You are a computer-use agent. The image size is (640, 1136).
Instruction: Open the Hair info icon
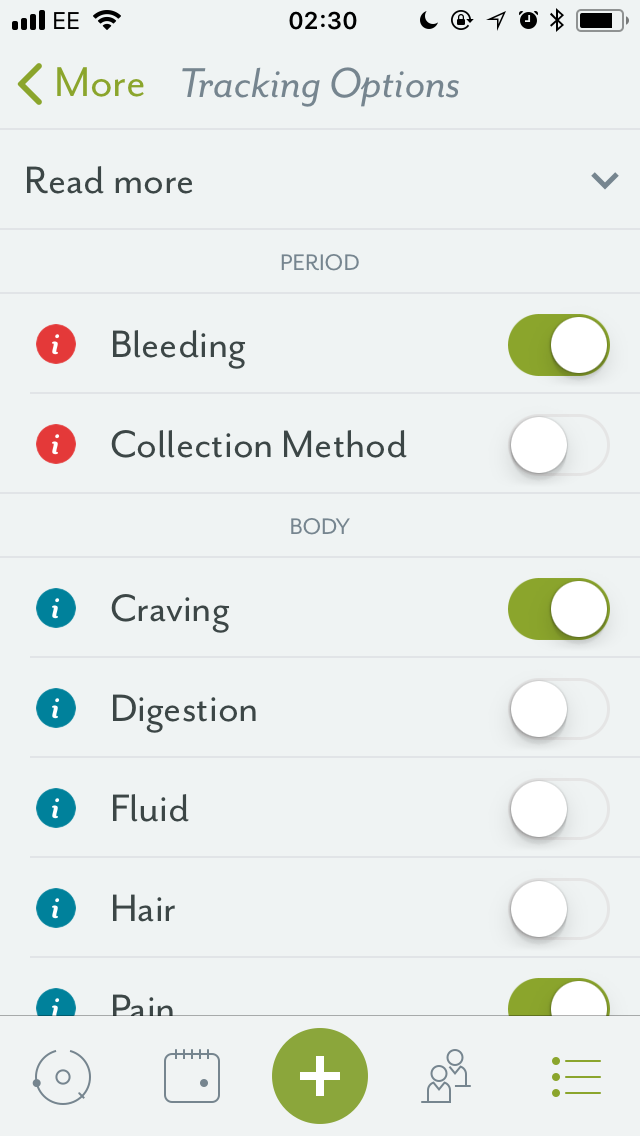coord(56,909)
